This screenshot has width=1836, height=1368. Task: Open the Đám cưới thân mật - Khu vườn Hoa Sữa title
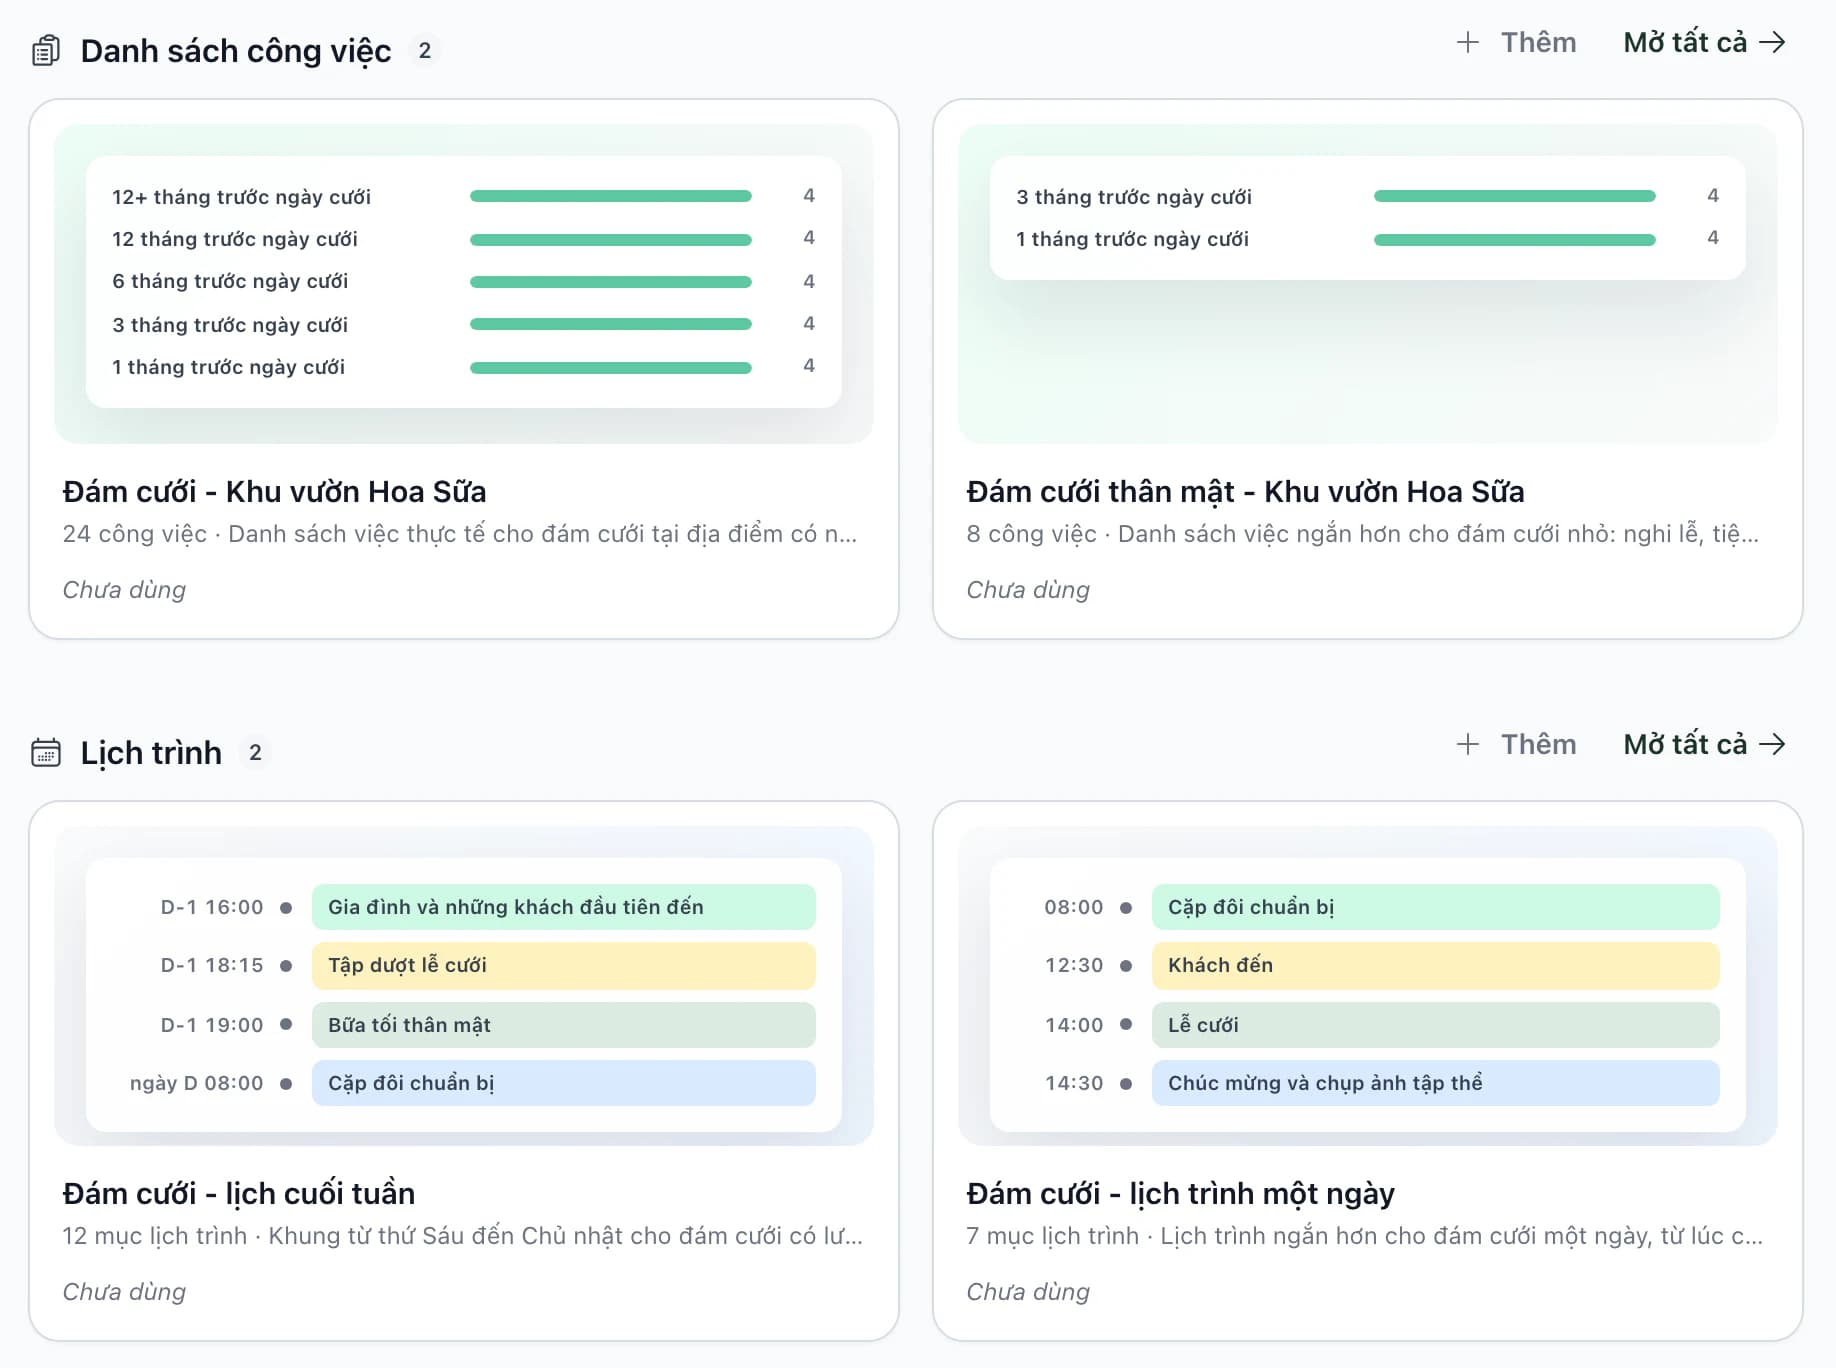pos(1245,491)
